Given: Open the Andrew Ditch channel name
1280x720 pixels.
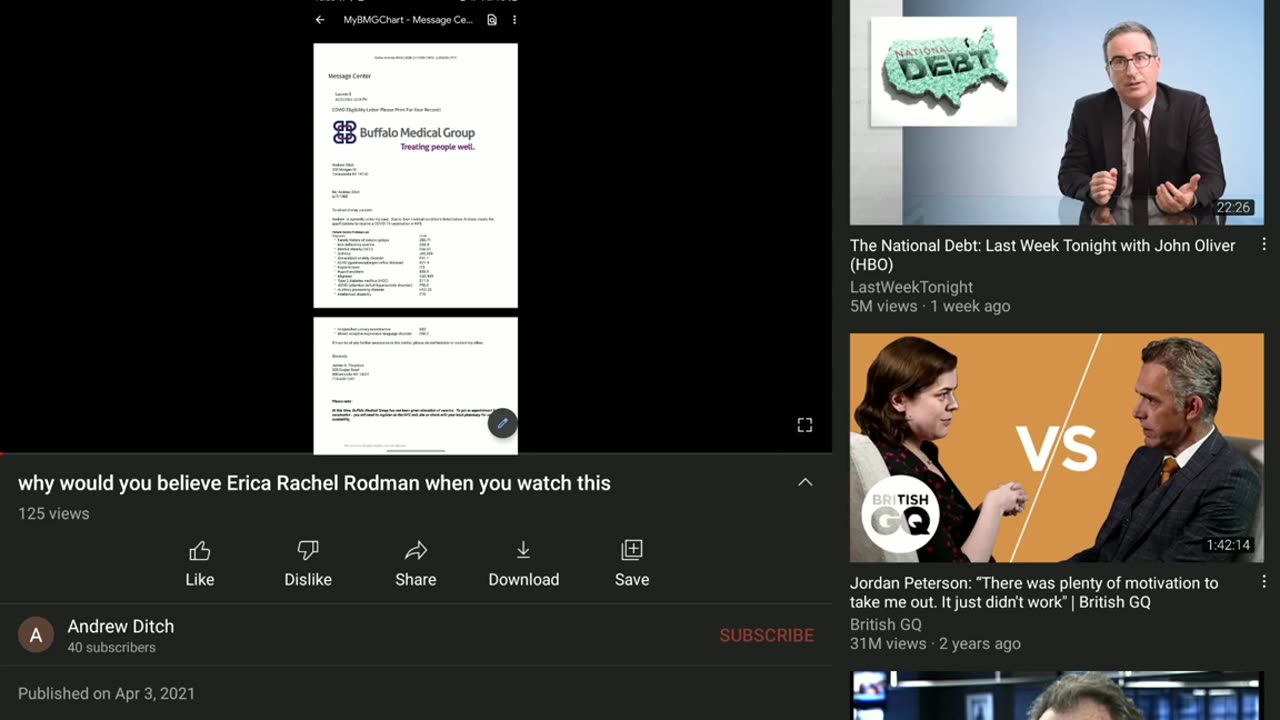Looking at the screenshot, I should (121, 626).
